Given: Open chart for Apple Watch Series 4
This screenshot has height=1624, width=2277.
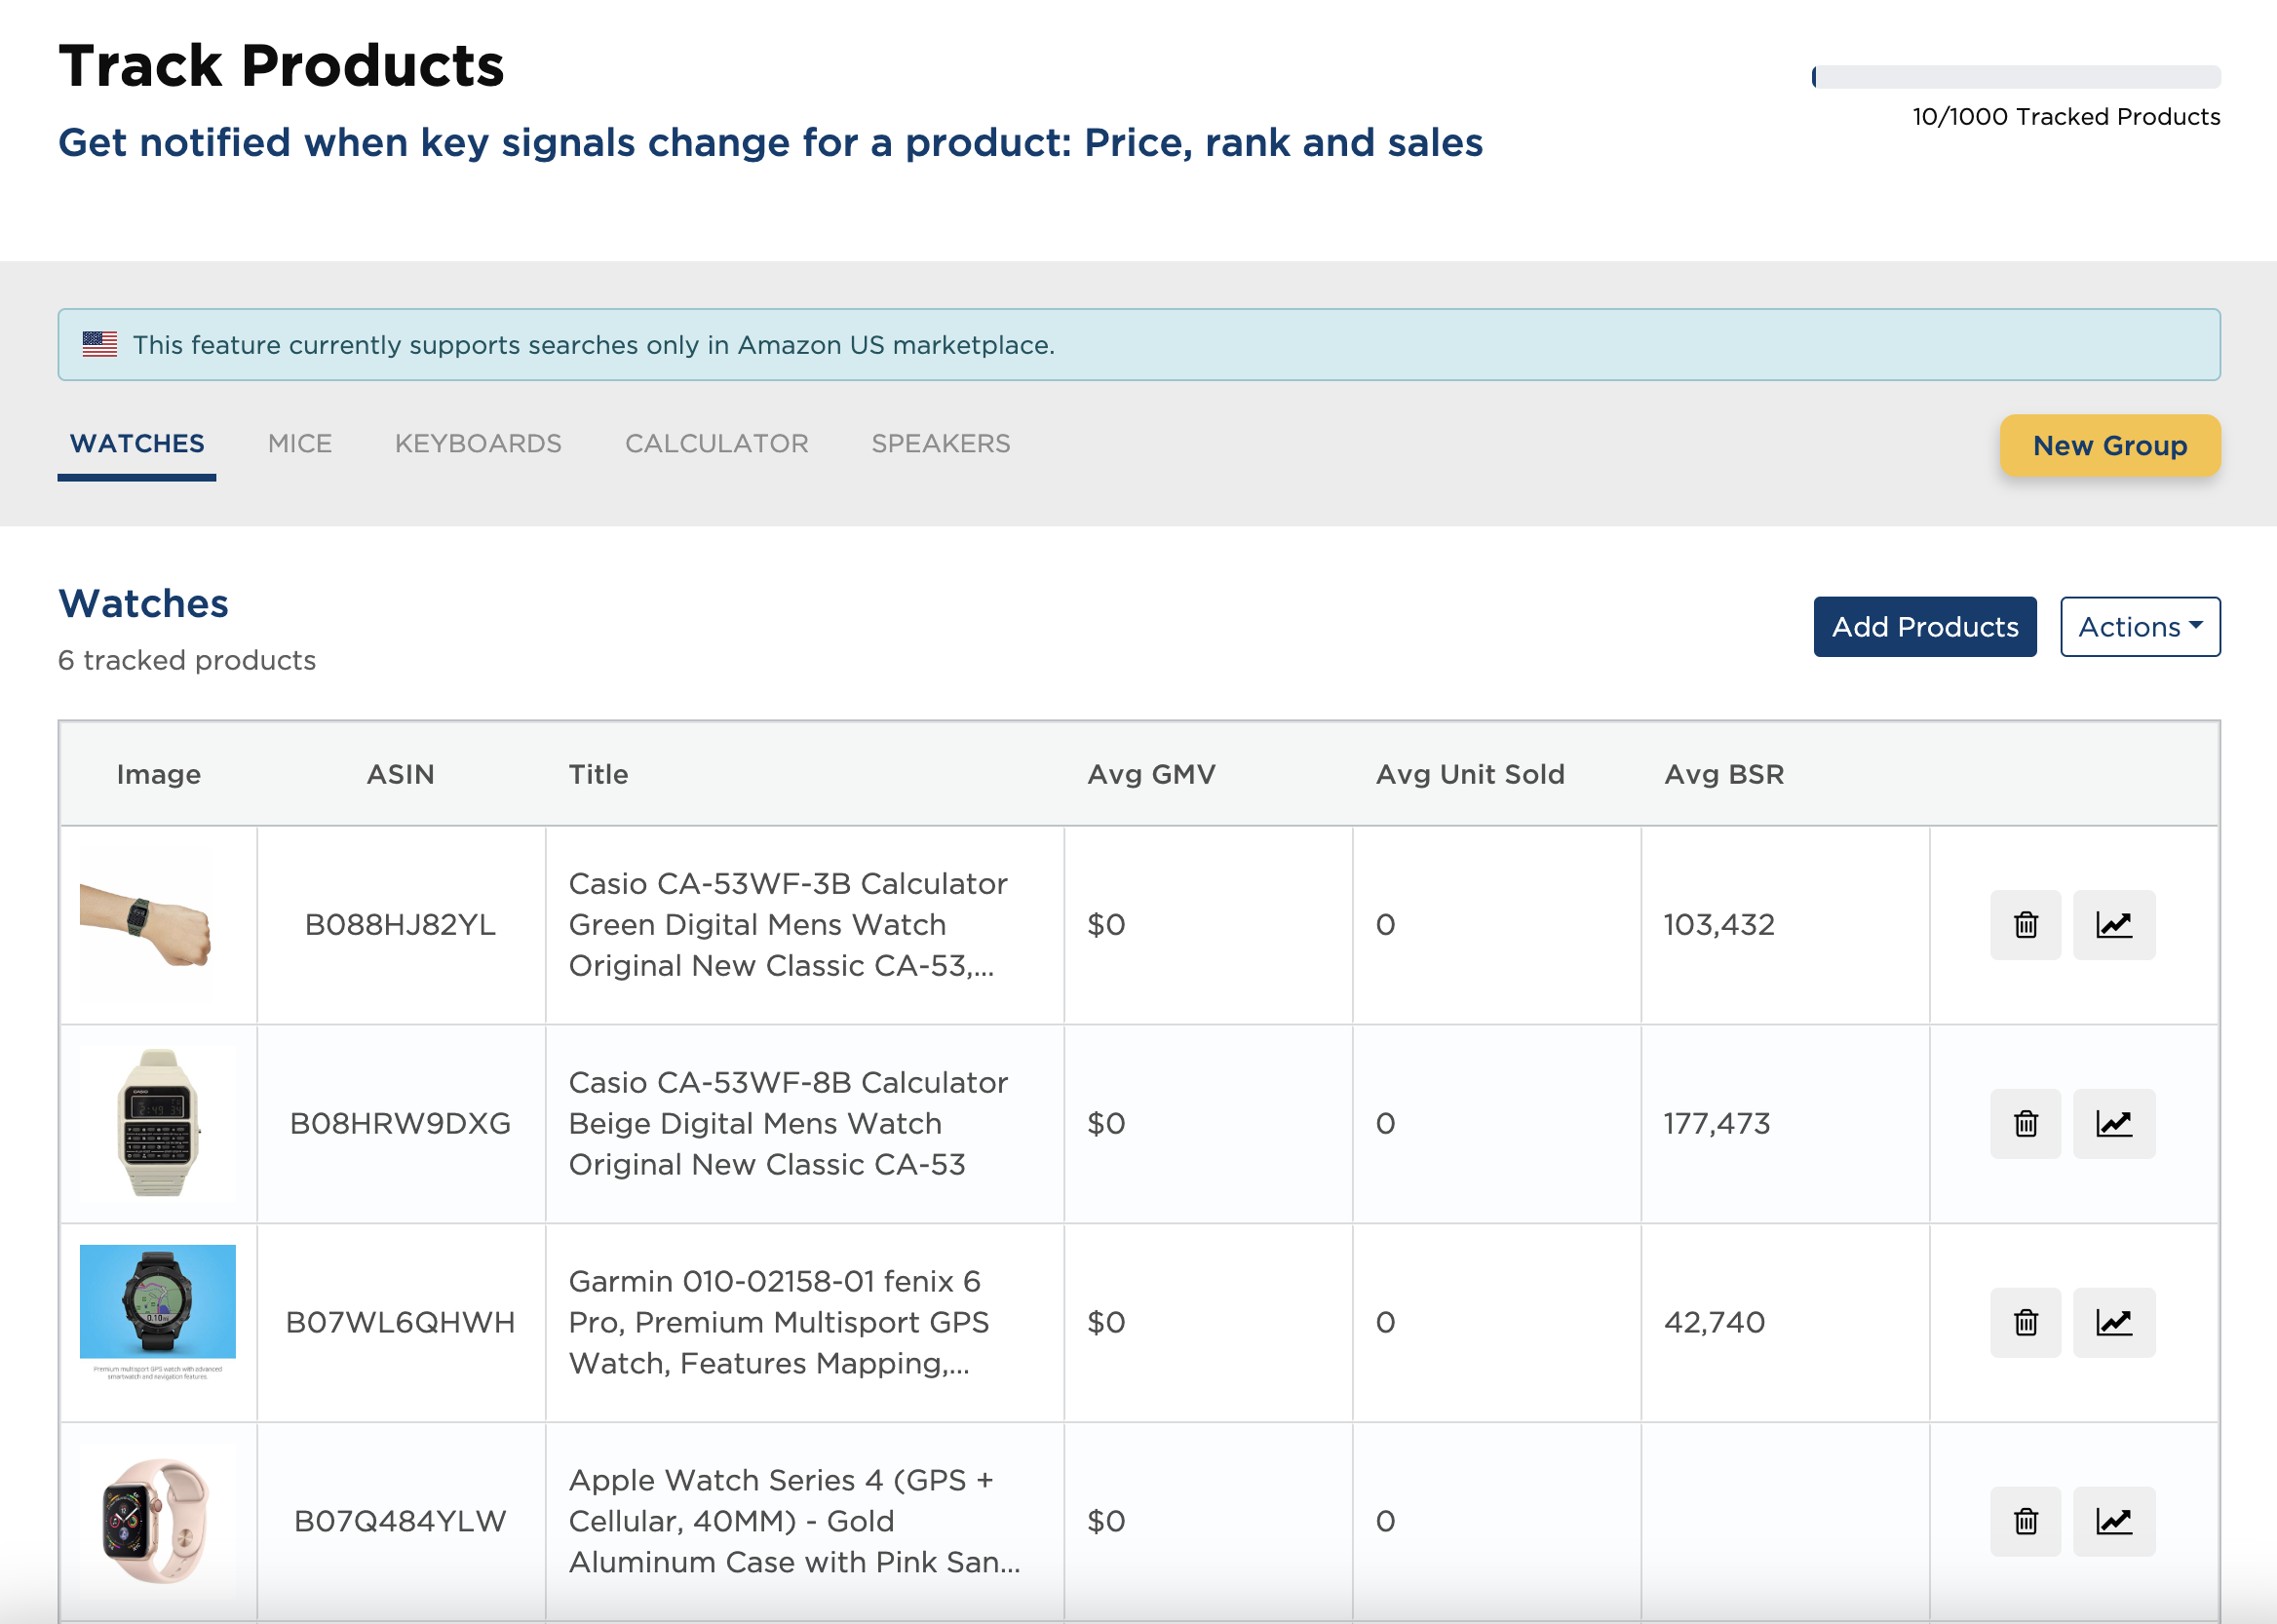Looking at the screenshot, I should 2114,1521.
